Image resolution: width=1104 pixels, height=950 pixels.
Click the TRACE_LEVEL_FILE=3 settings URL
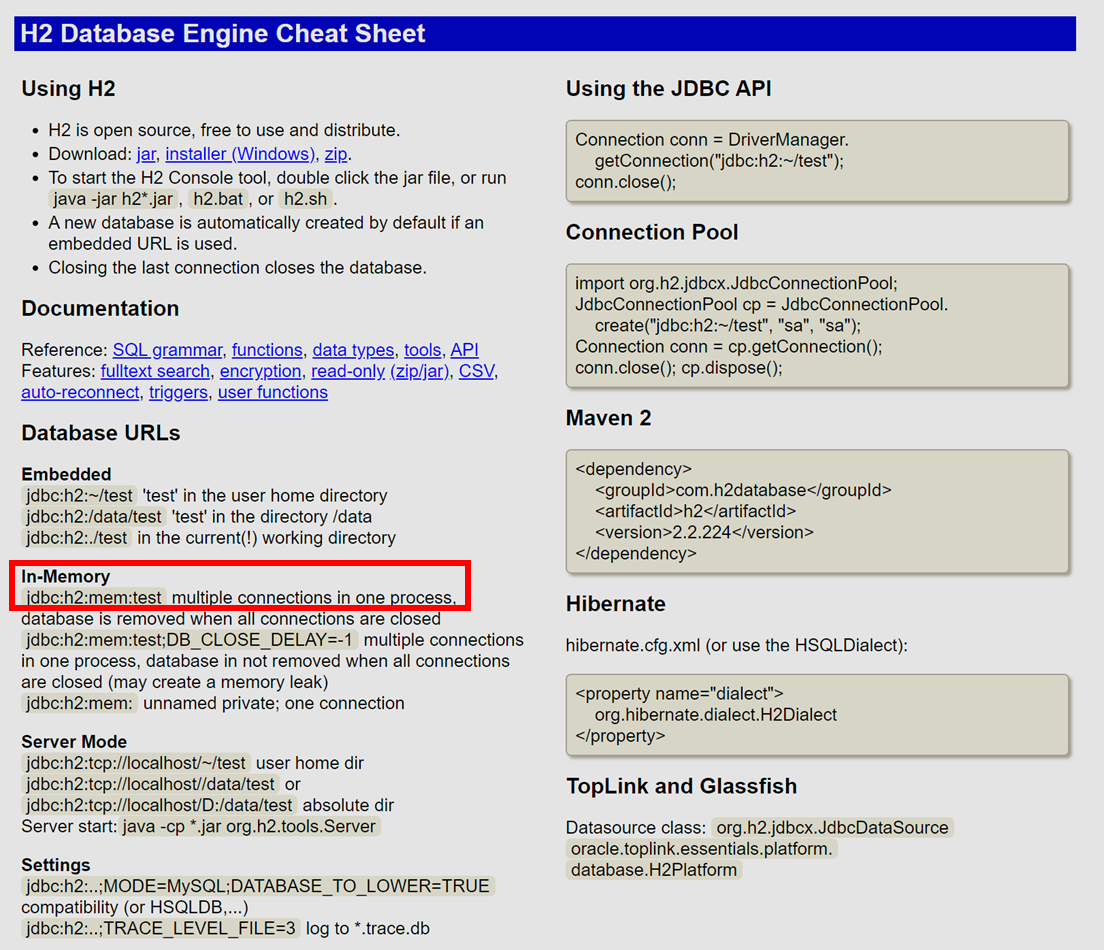point(161,929)
